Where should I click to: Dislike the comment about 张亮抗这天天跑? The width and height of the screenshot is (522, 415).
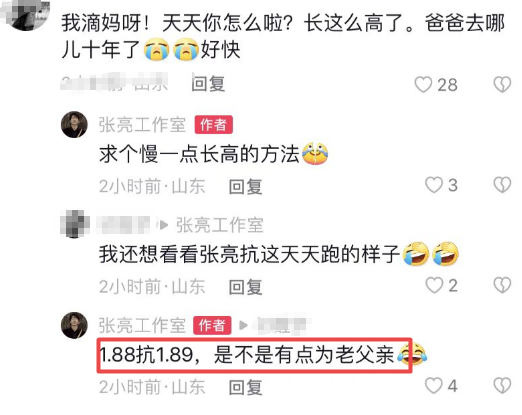pyautogui.click(x=502, y=285)
